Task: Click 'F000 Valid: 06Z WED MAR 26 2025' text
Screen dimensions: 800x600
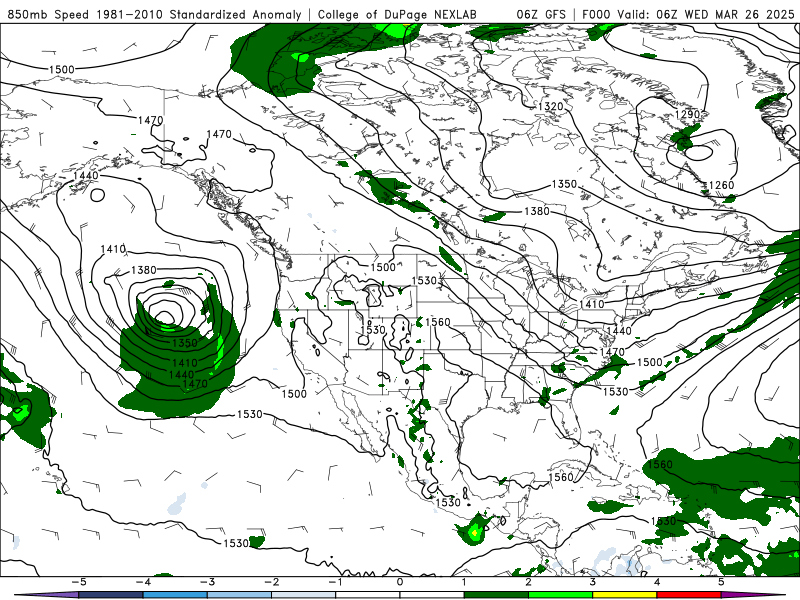Action: (x=688, y=14)
